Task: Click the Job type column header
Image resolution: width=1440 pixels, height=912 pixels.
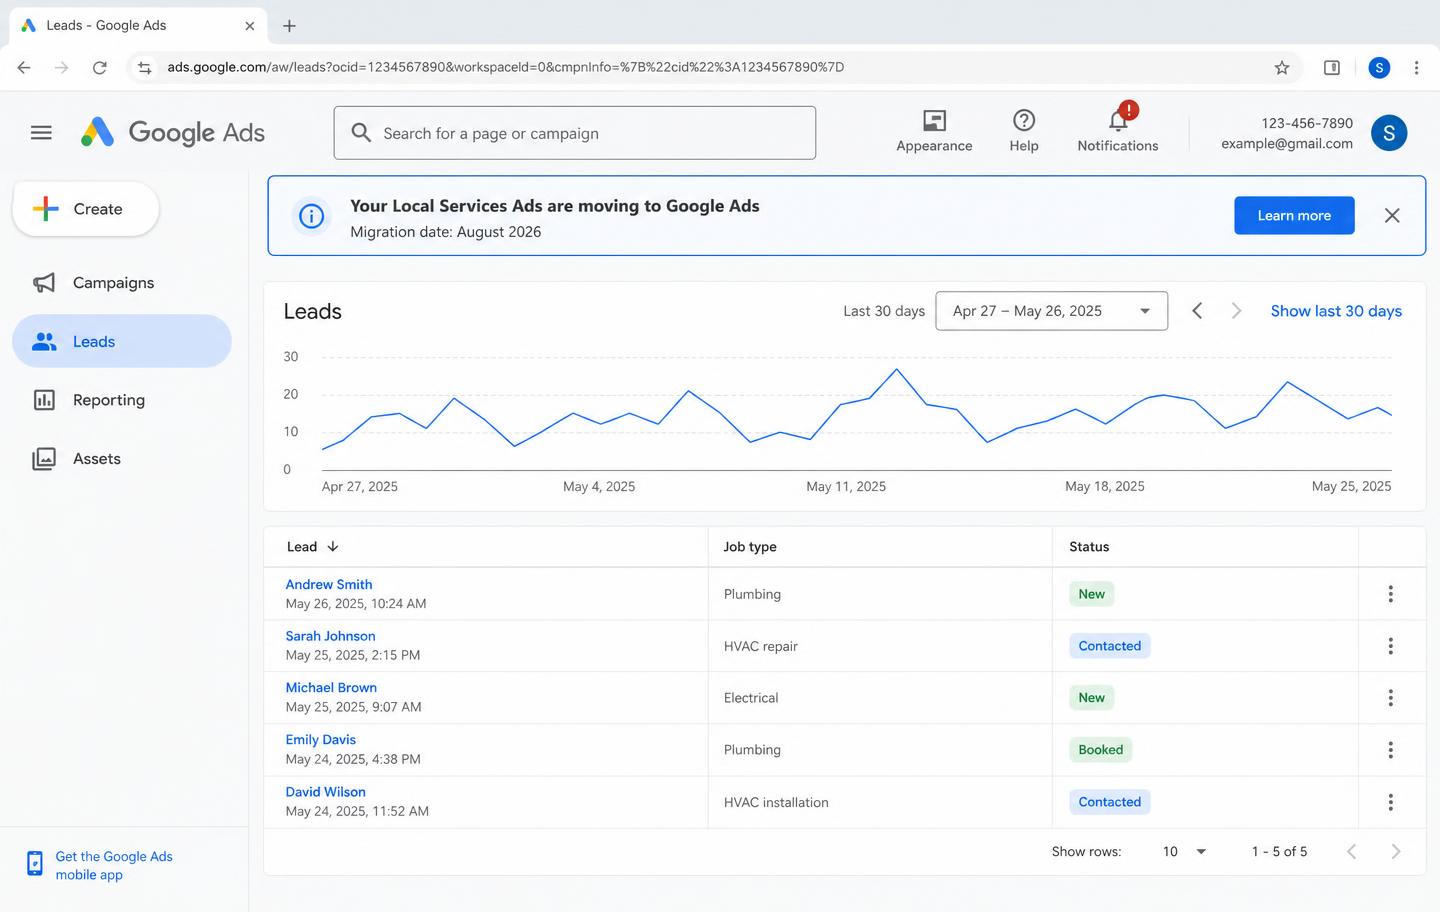Action: (x=750, y=547)
